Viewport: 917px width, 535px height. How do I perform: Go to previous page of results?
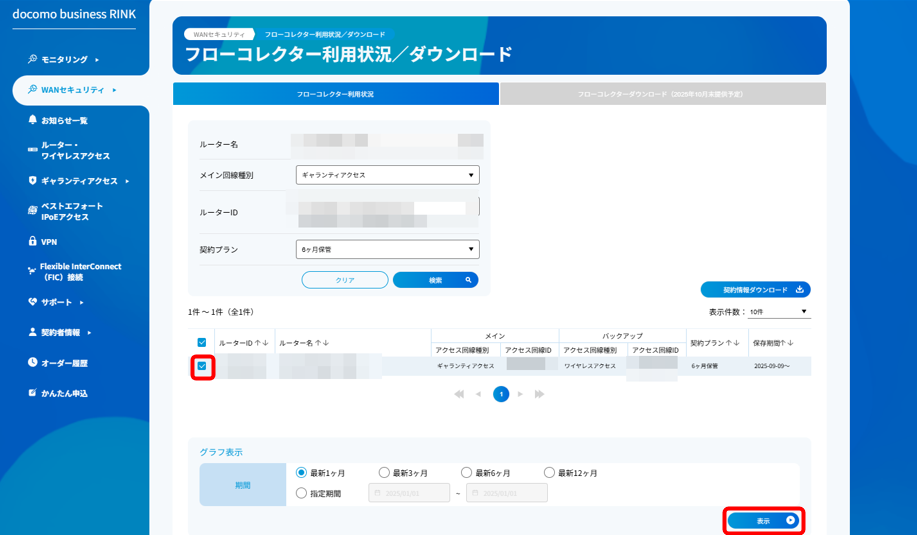click(478, 394)
